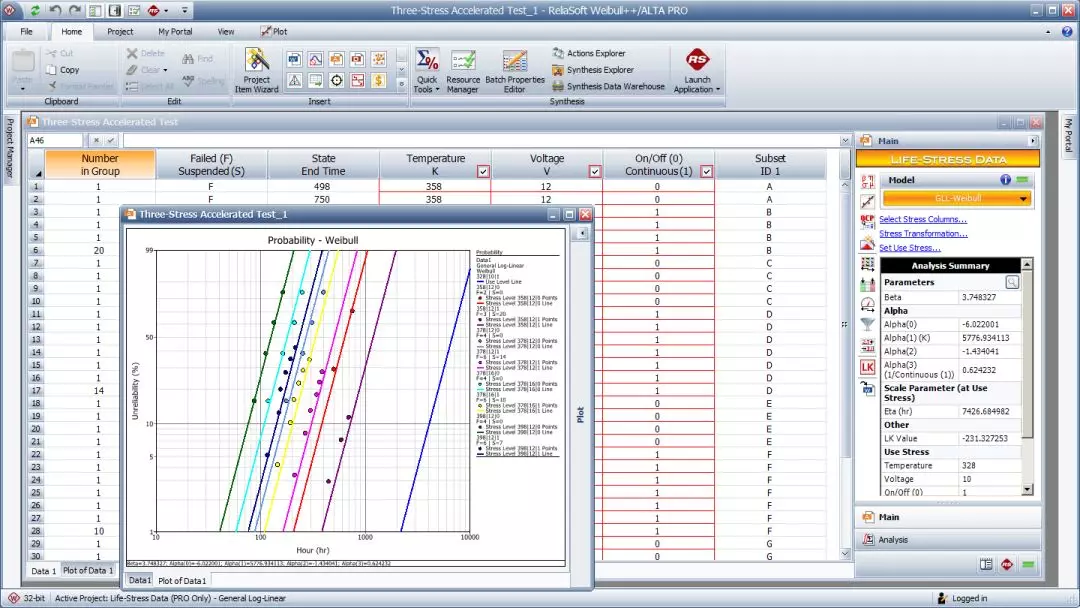Click the curve plot icon in the Insert gallery
This screenshot has height=608, width=1080.
click(315, 59)
